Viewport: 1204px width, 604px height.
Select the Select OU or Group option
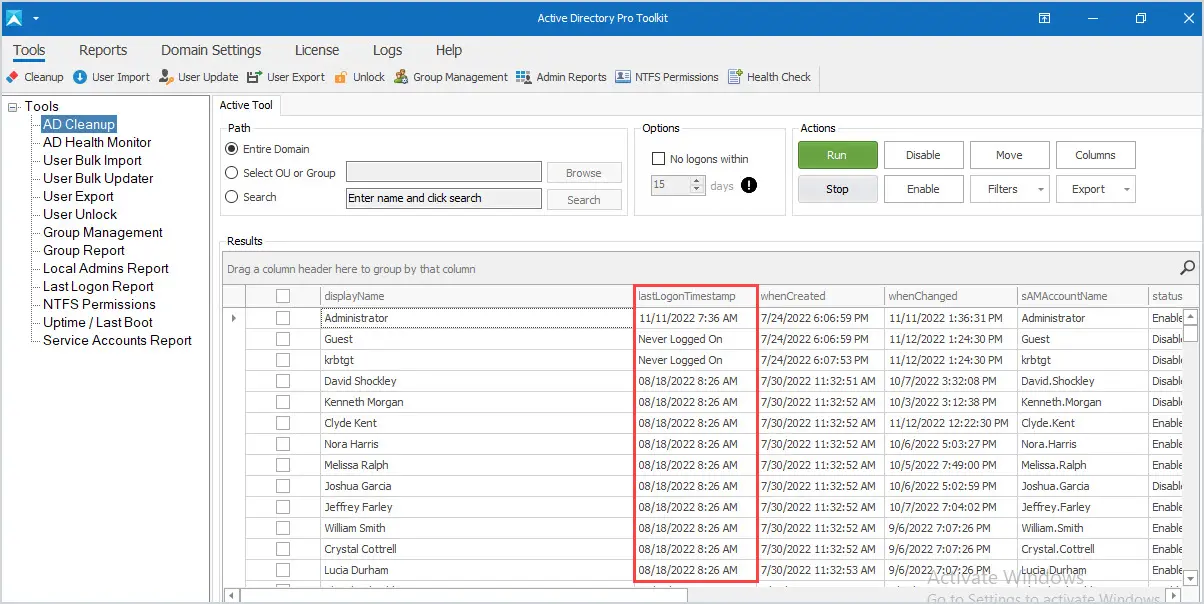pos(232,173)
